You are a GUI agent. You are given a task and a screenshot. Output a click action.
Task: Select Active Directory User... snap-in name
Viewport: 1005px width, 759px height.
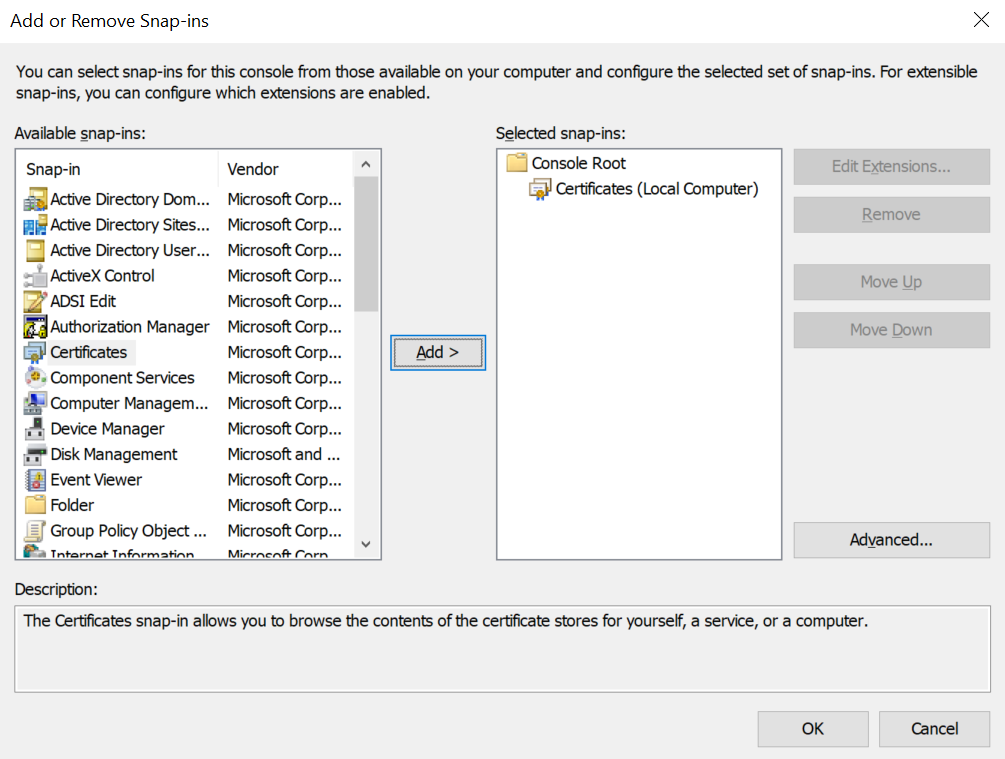click(130, 250)
